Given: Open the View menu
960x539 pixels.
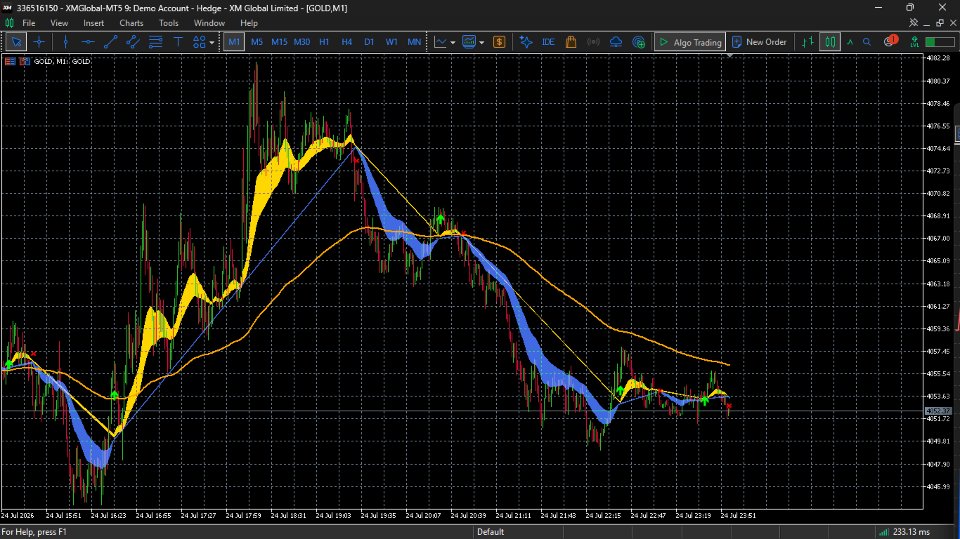Looking at the screenshot, I should coord(59,23).
